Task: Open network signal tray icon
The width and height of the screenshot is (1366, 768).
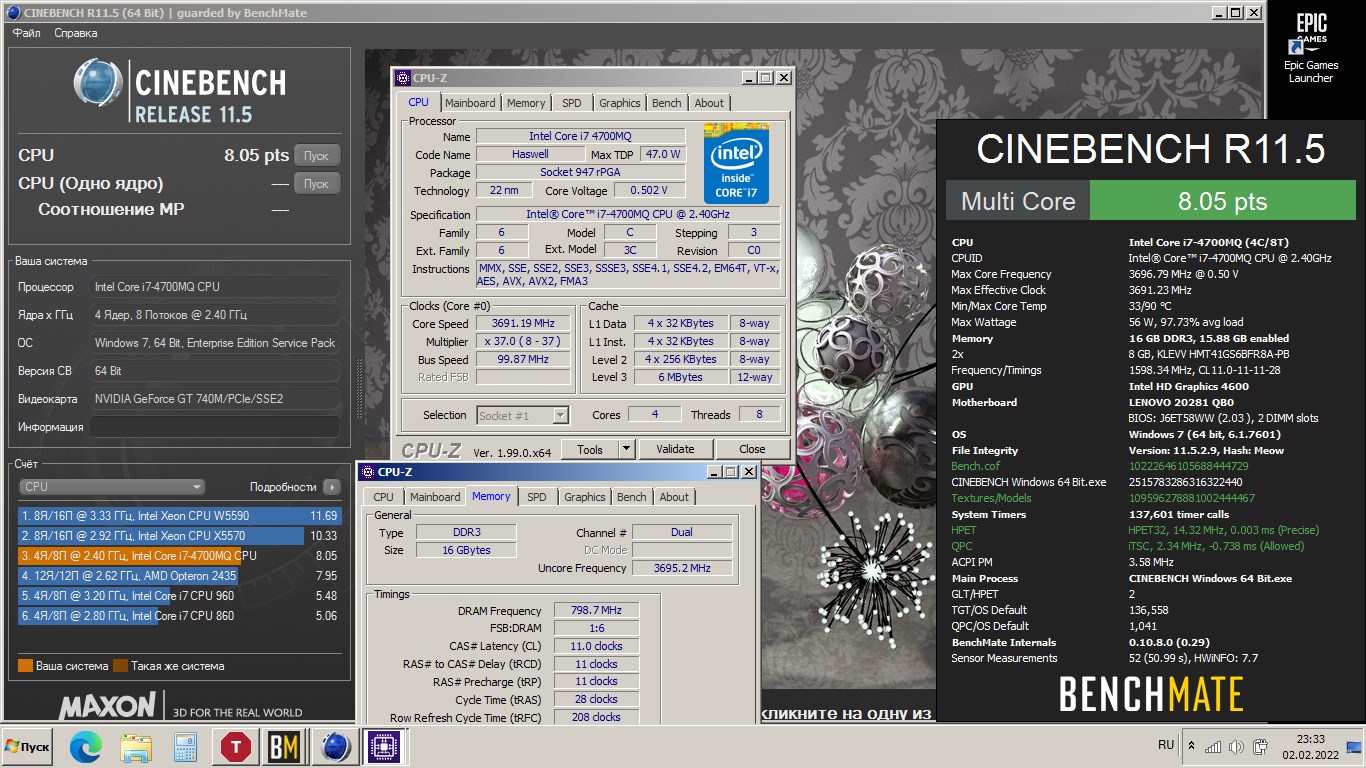Action: pyautogui.click(x=1213, y=747)
